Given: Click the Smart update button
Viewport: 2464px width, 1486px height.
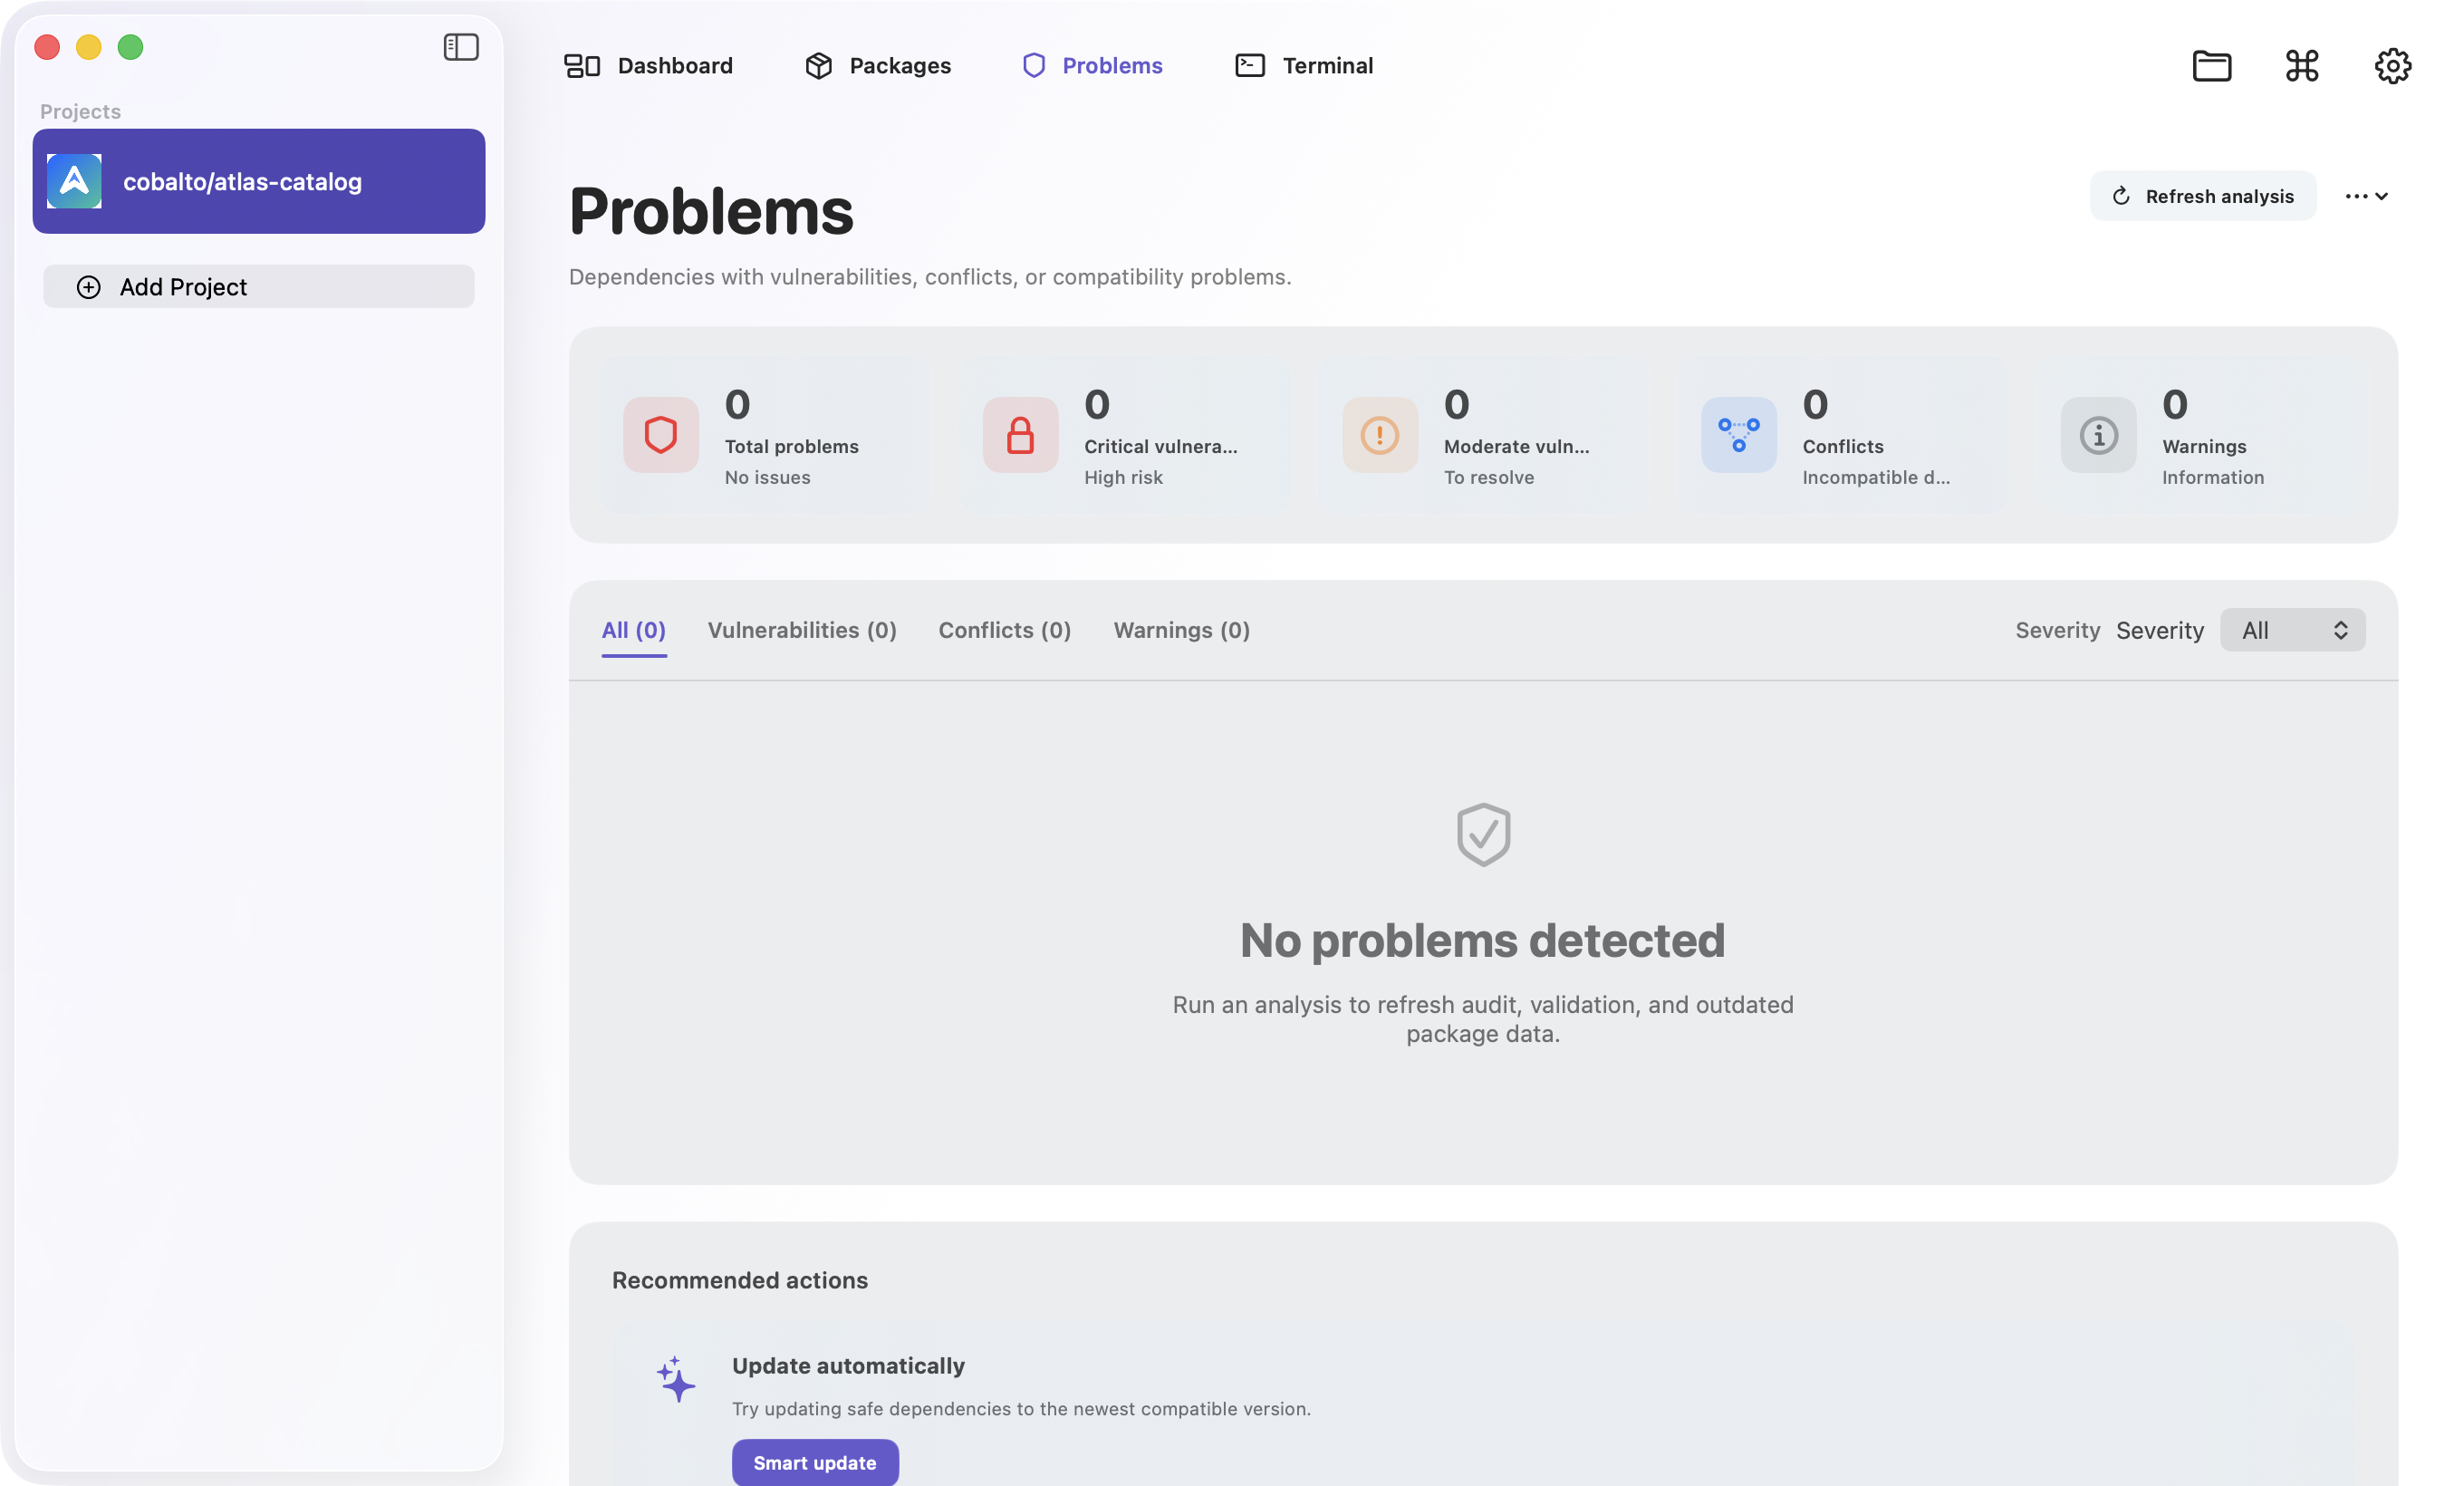Looking at the screenshot, I should [x=814, y=1462].
